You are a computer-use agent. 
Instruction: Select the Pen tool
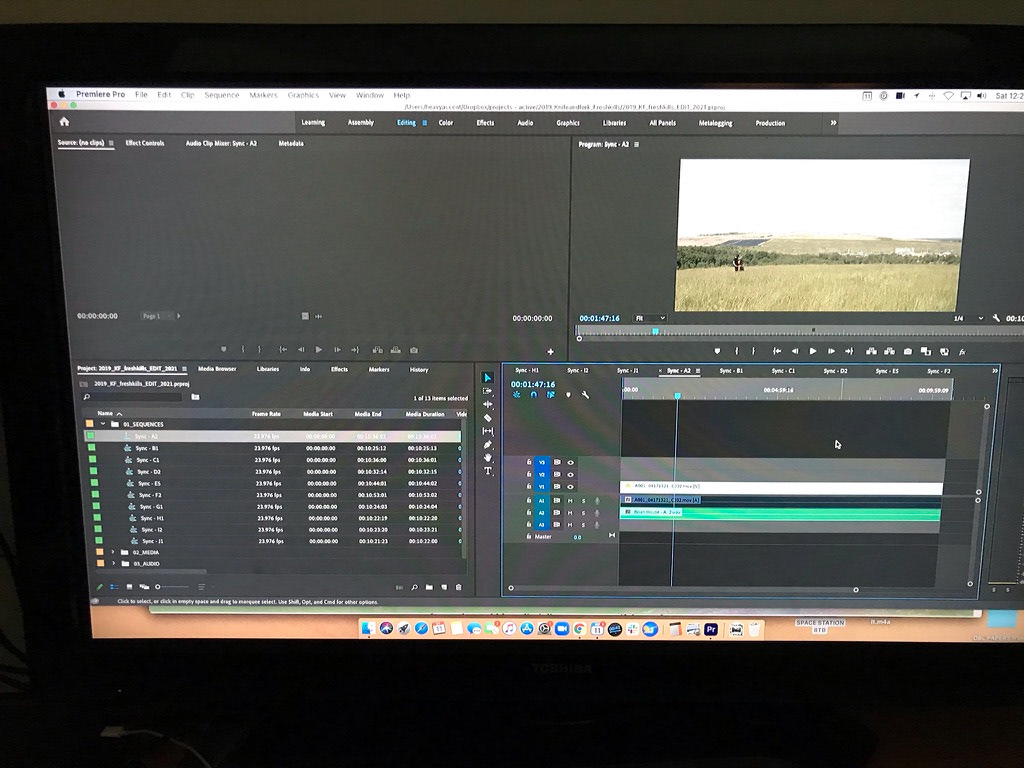pyautogui.click(x=487, y=445)
